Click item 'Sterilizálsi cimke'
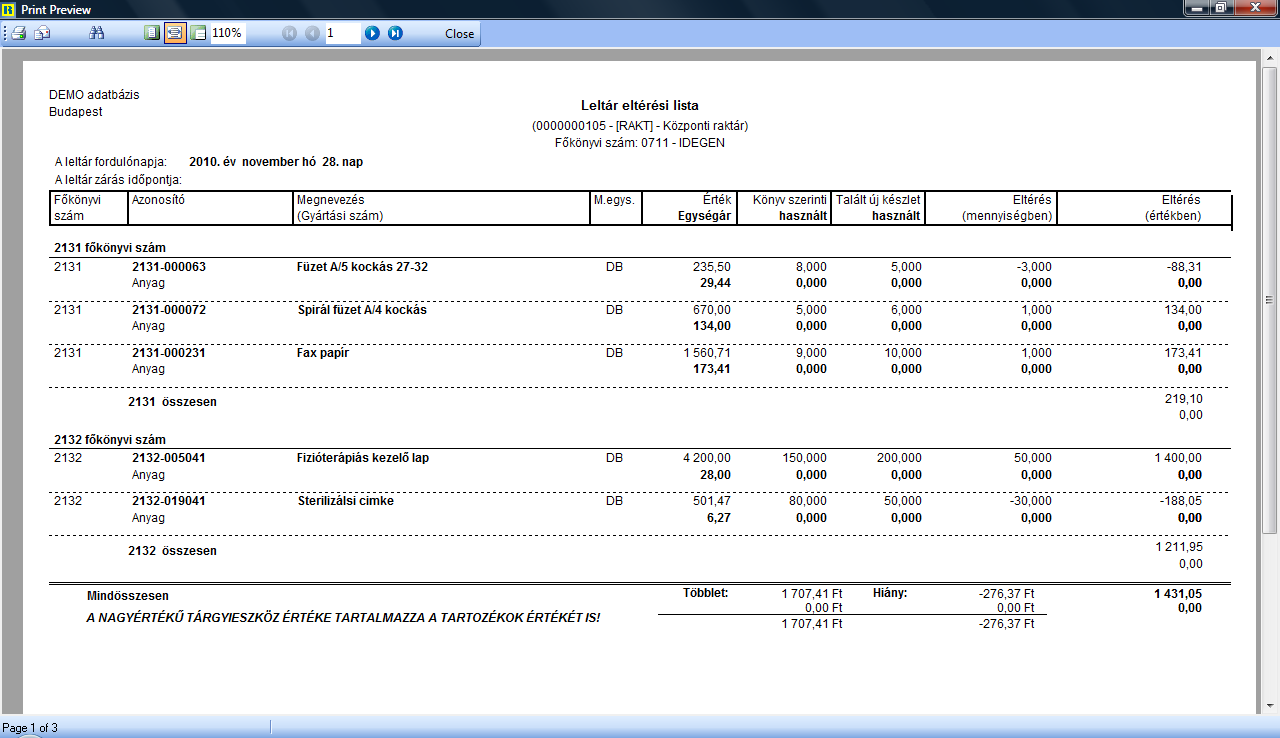The height and width of the screenshot is (738, 1280). tap(345, 501)
